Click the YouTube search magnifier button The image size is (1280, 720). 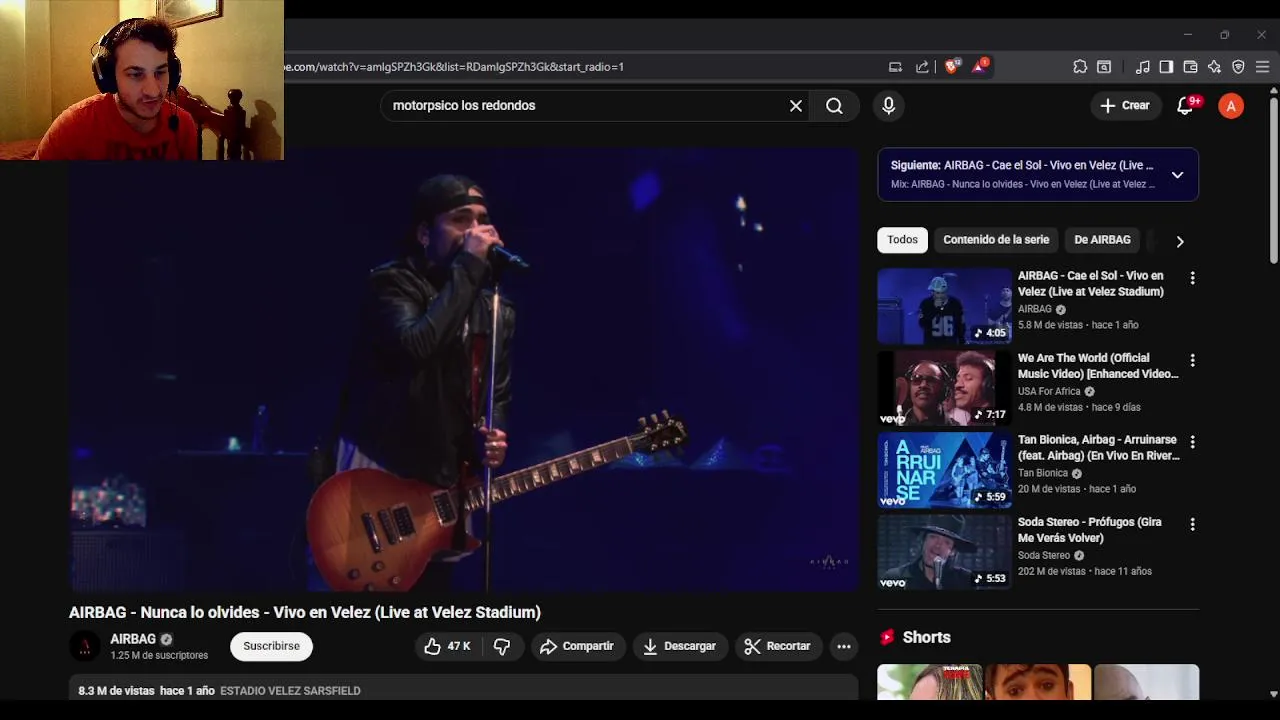[834, 106]
